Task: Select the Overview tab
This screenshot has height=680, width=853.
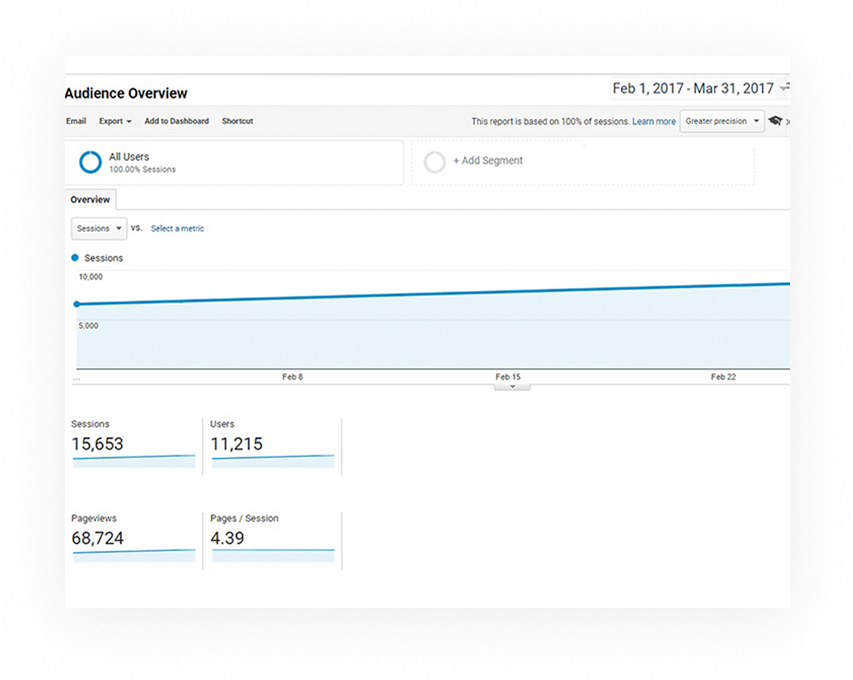Action: click(x=90, y=200)
